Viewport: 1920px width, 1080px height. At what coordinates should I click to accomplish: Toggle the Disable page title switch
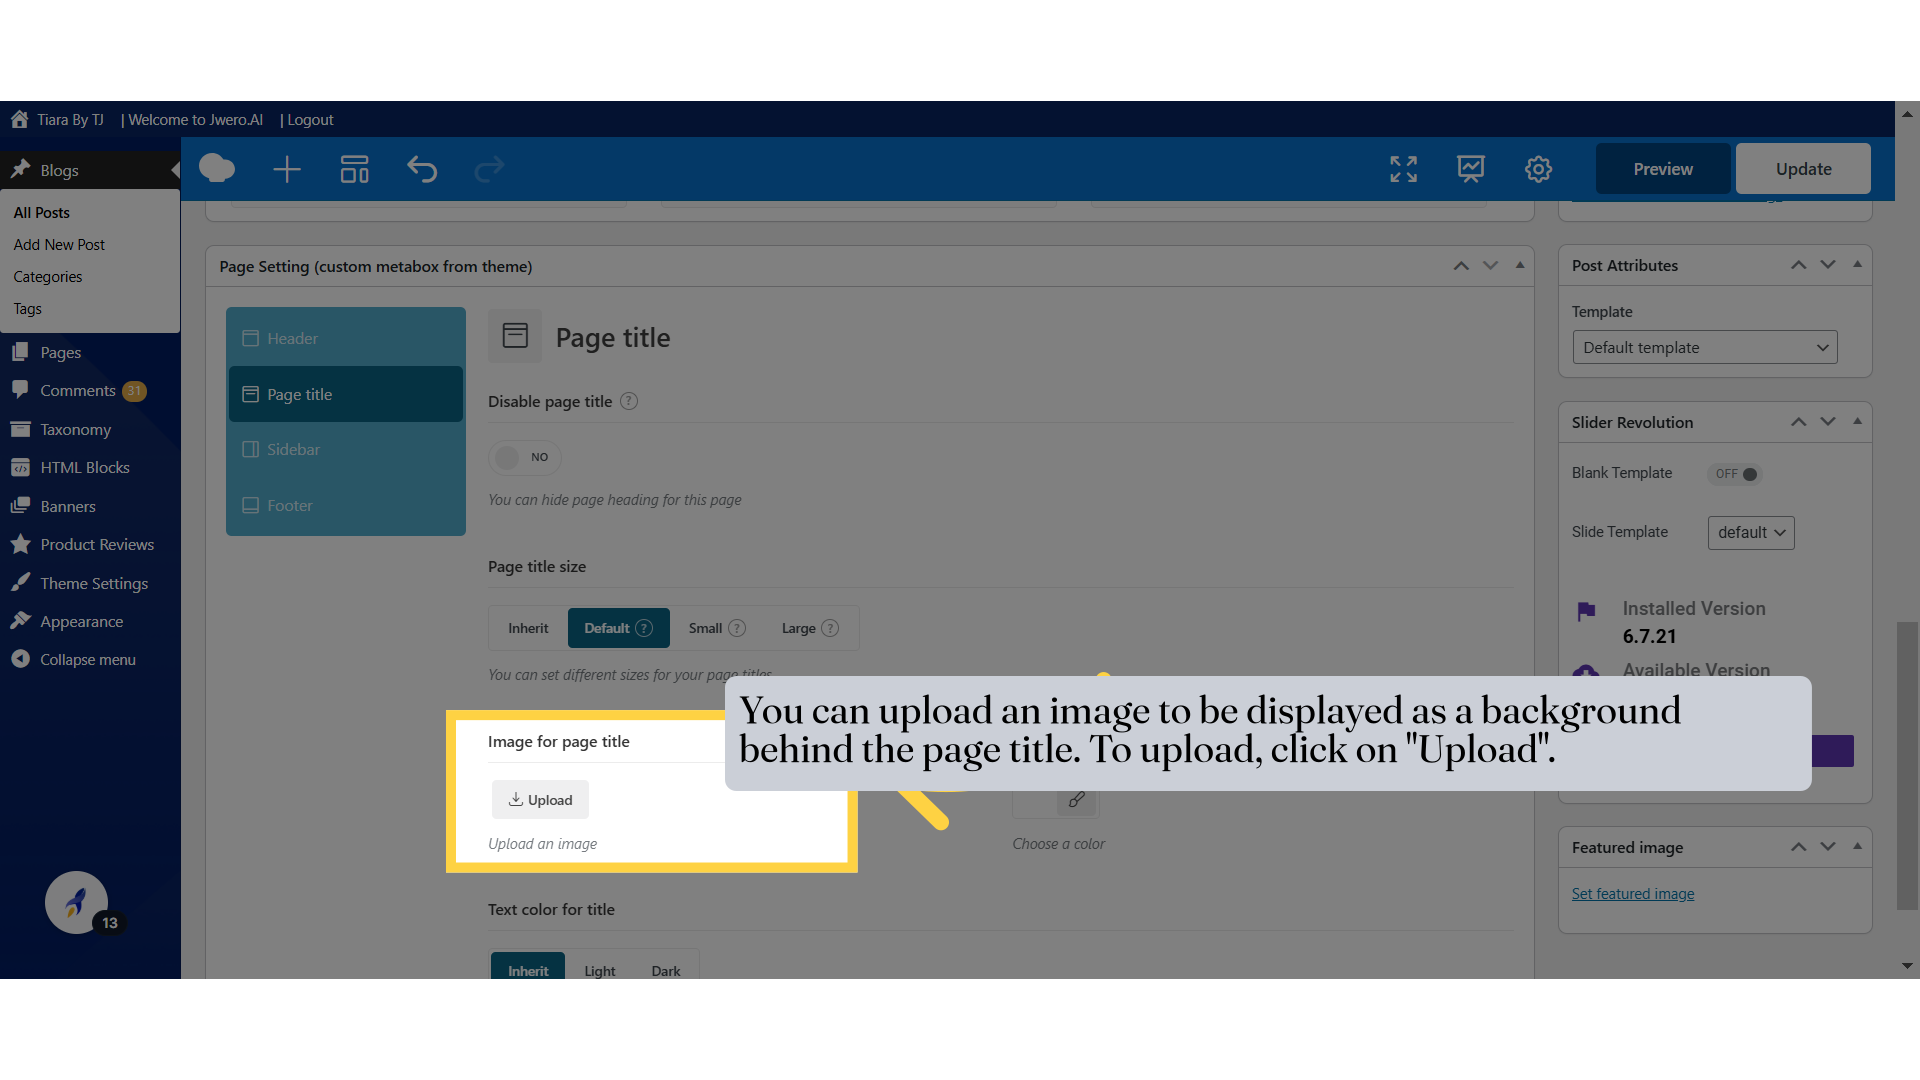click(x=524, y=457)
